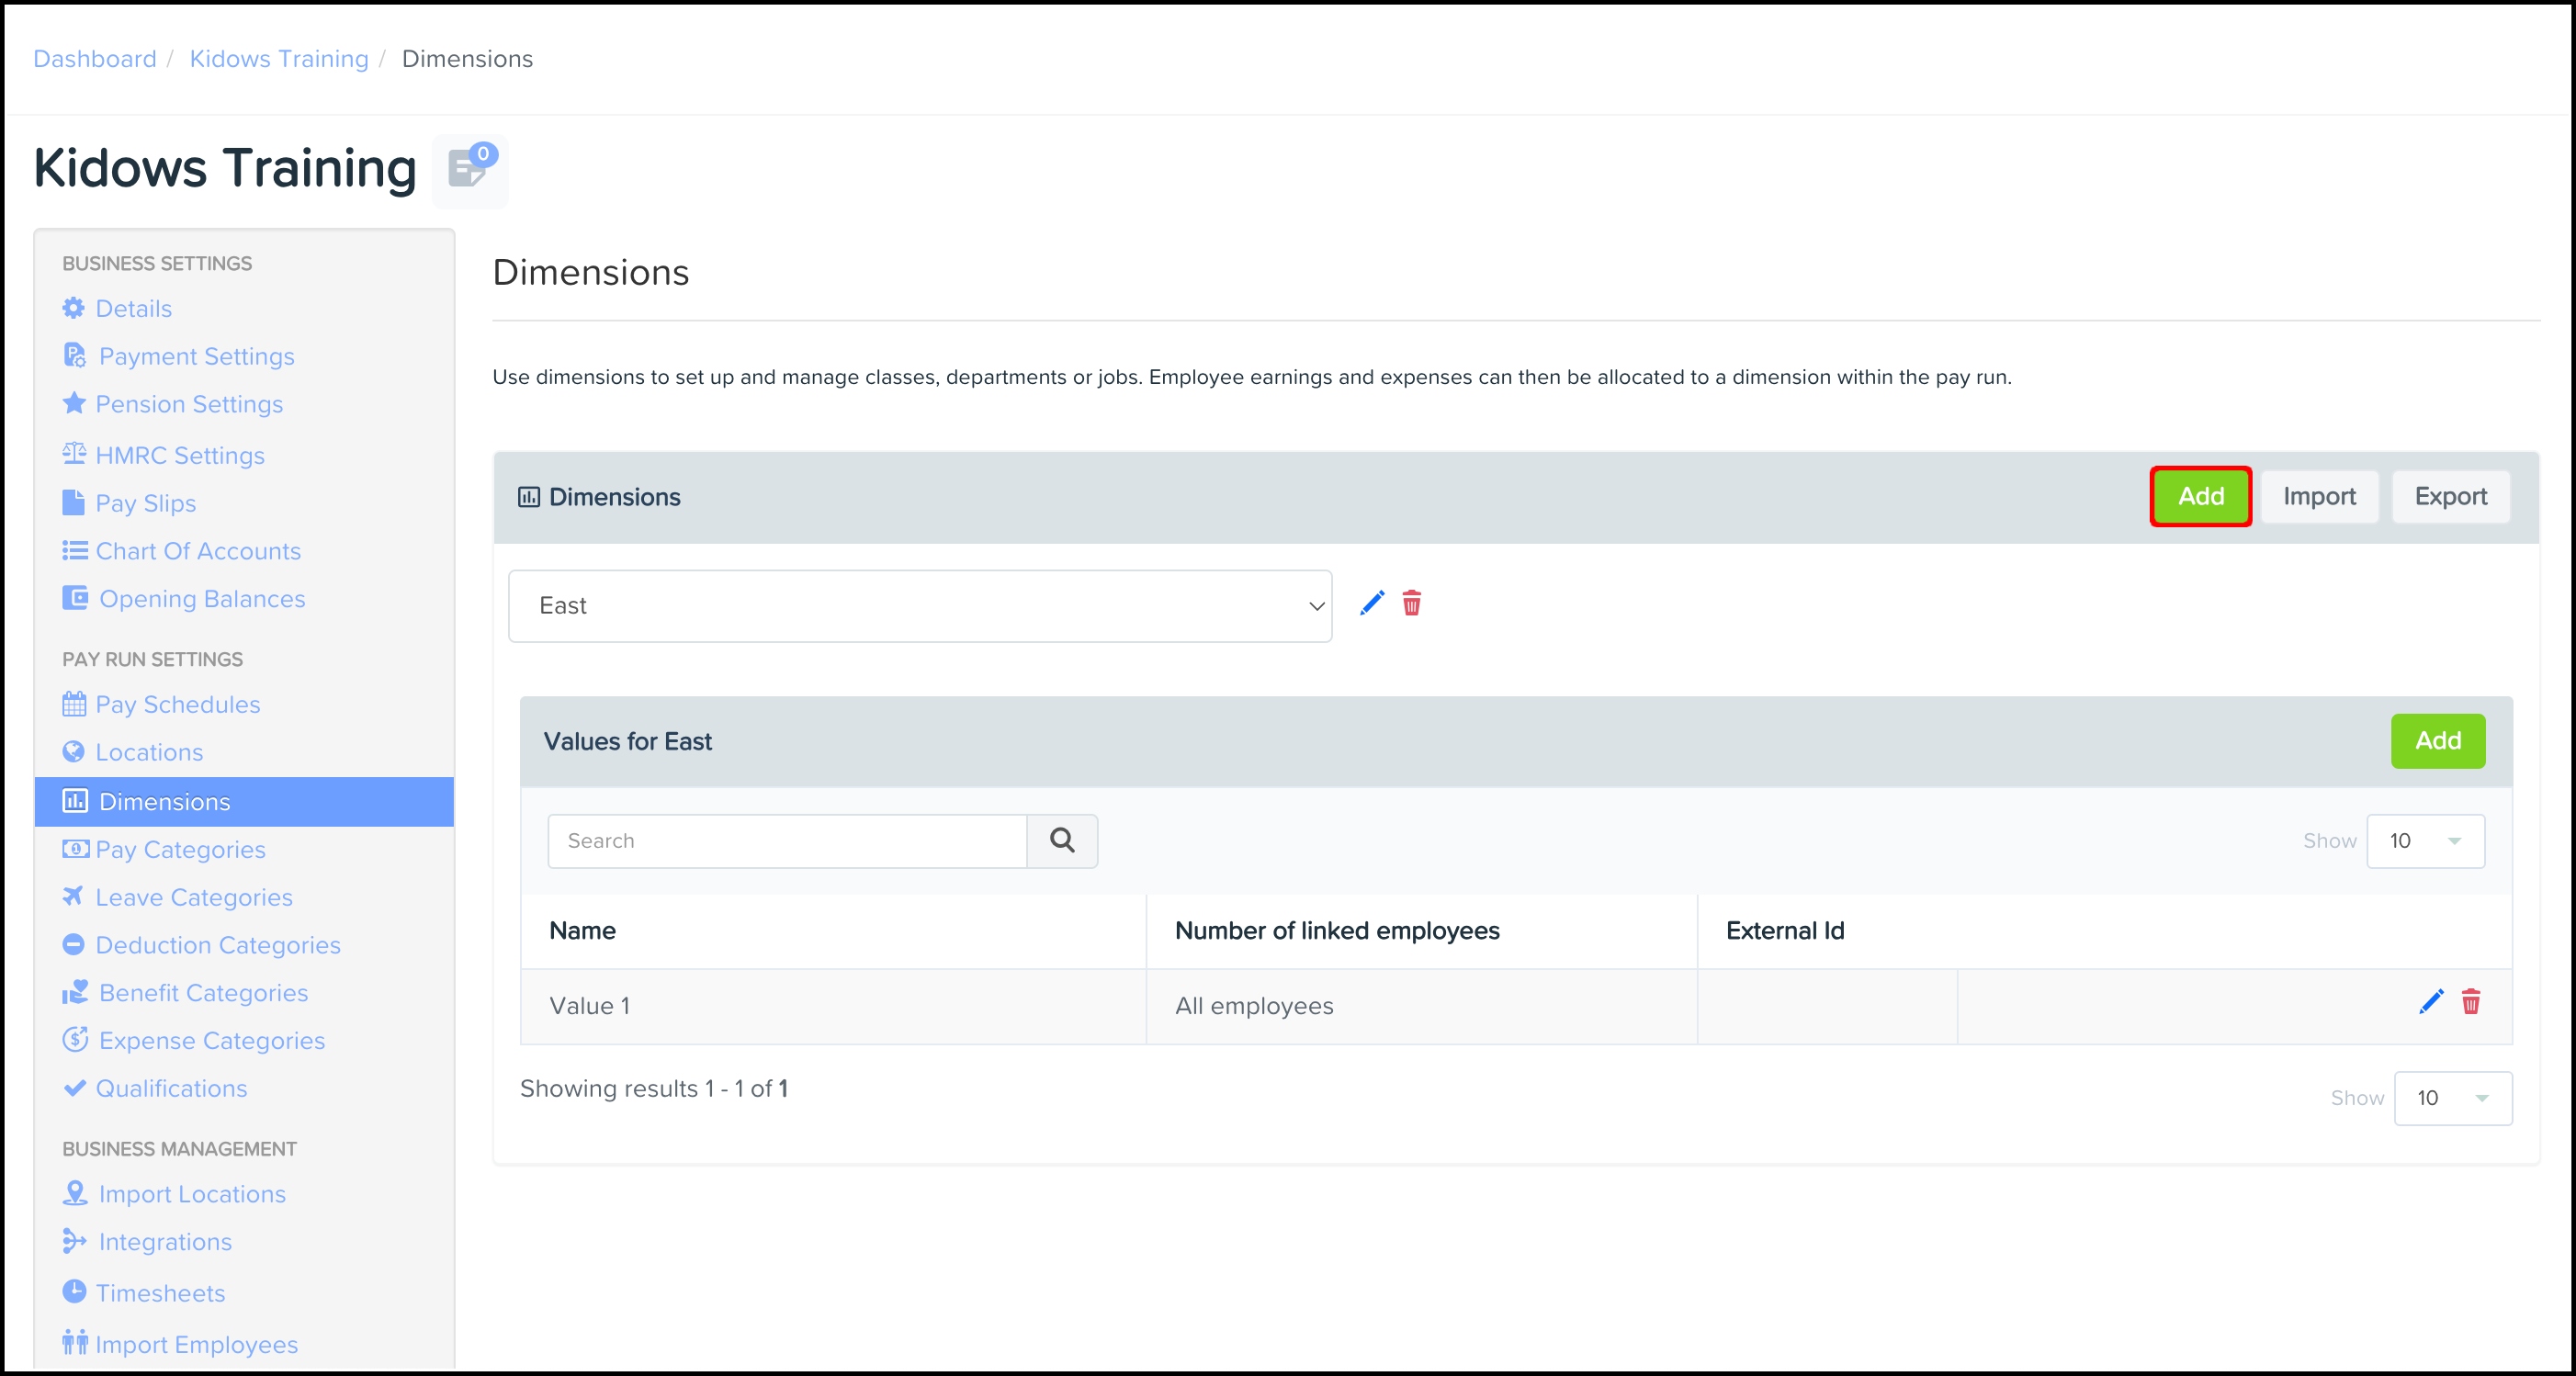Click the Pension Settings star icon
Viewport: 2576px width, 1376px height.
tap(74, 404)
